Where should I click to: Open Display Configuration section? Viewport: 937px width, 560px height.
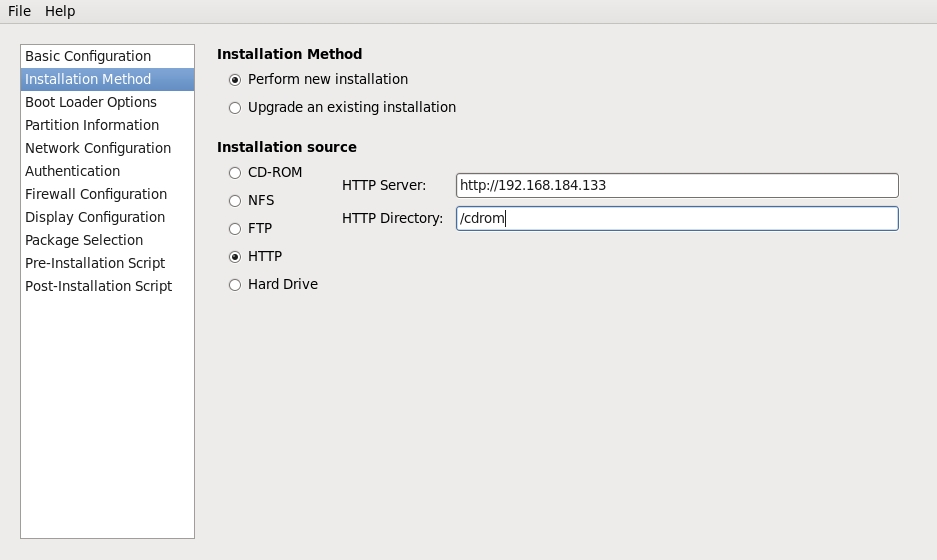click(x=108, y=218)
